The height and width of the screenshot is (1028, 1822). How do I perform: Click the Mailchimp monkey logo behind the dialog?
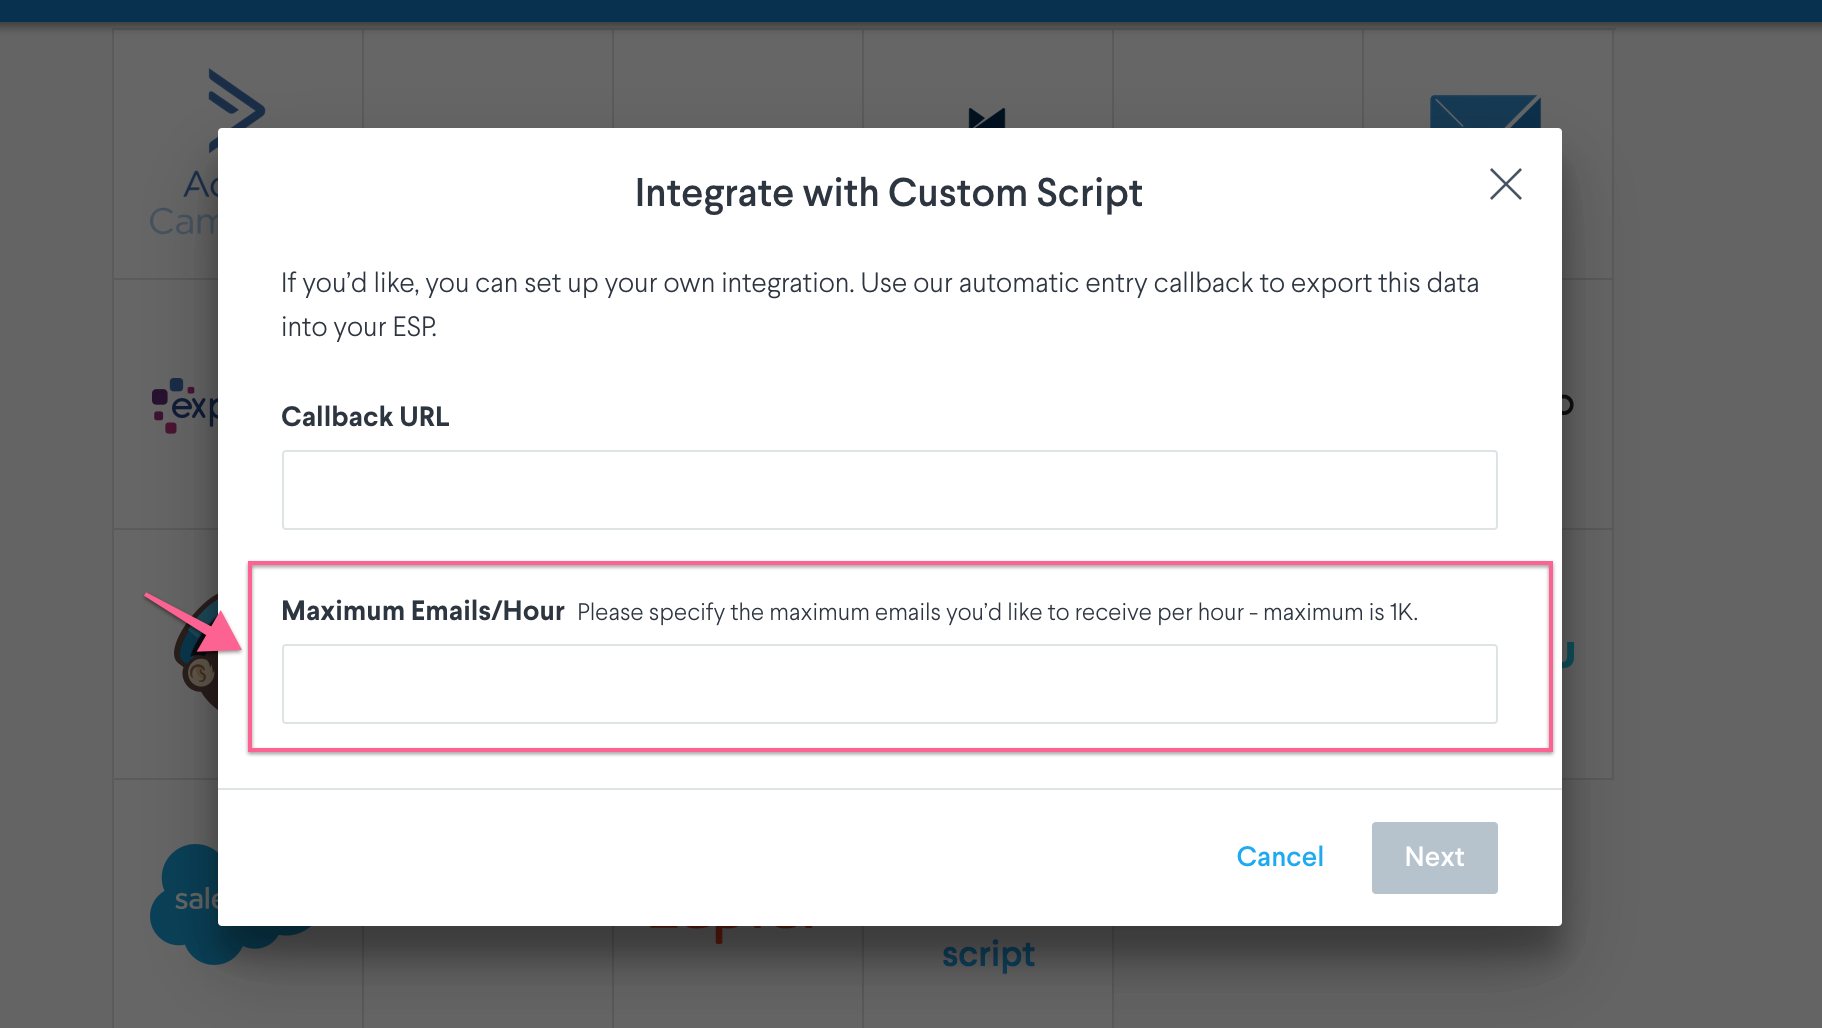click(x=196, y=655)
